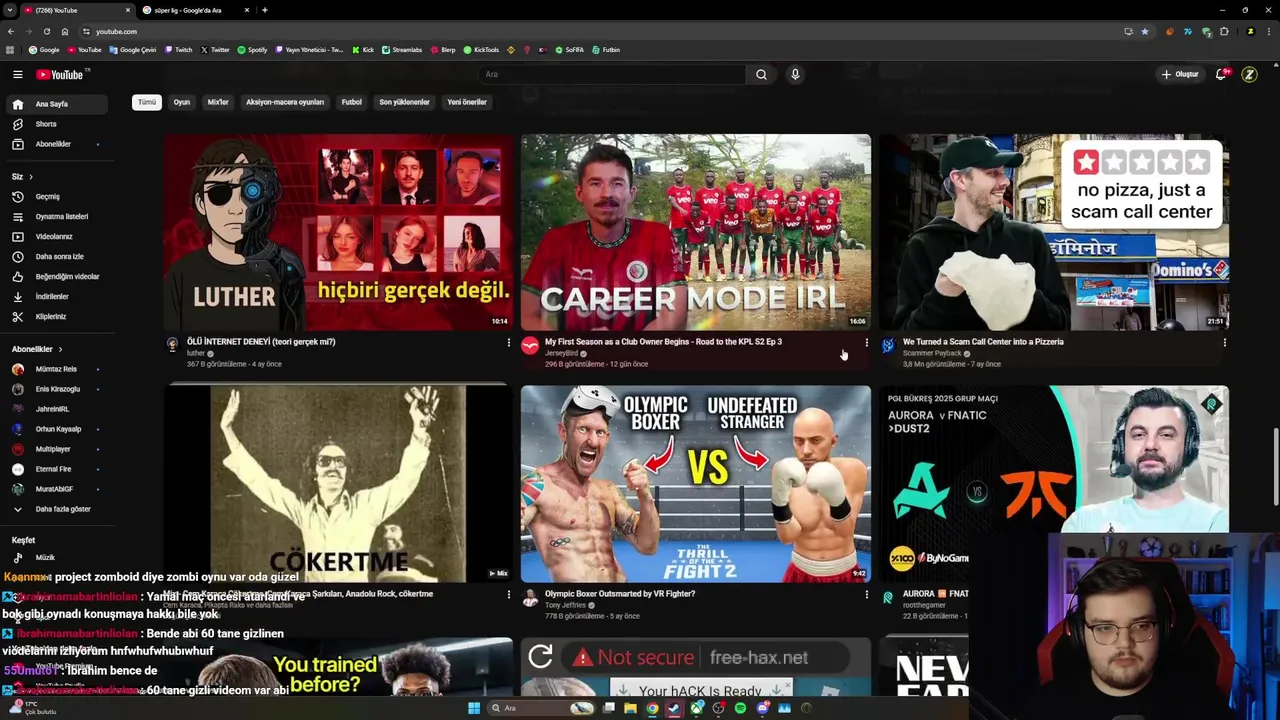Open the Streamlabs bookmark
The image size is (1280, 720).
pyautogui.click(x=402, y=49)
